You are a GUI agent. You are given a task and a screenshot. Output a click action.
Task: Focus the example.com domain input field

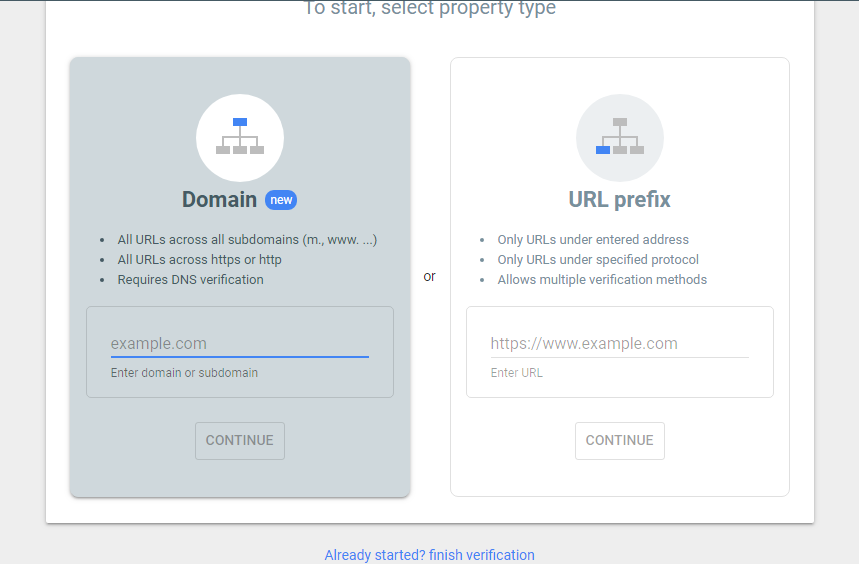(x=240, y=344)
